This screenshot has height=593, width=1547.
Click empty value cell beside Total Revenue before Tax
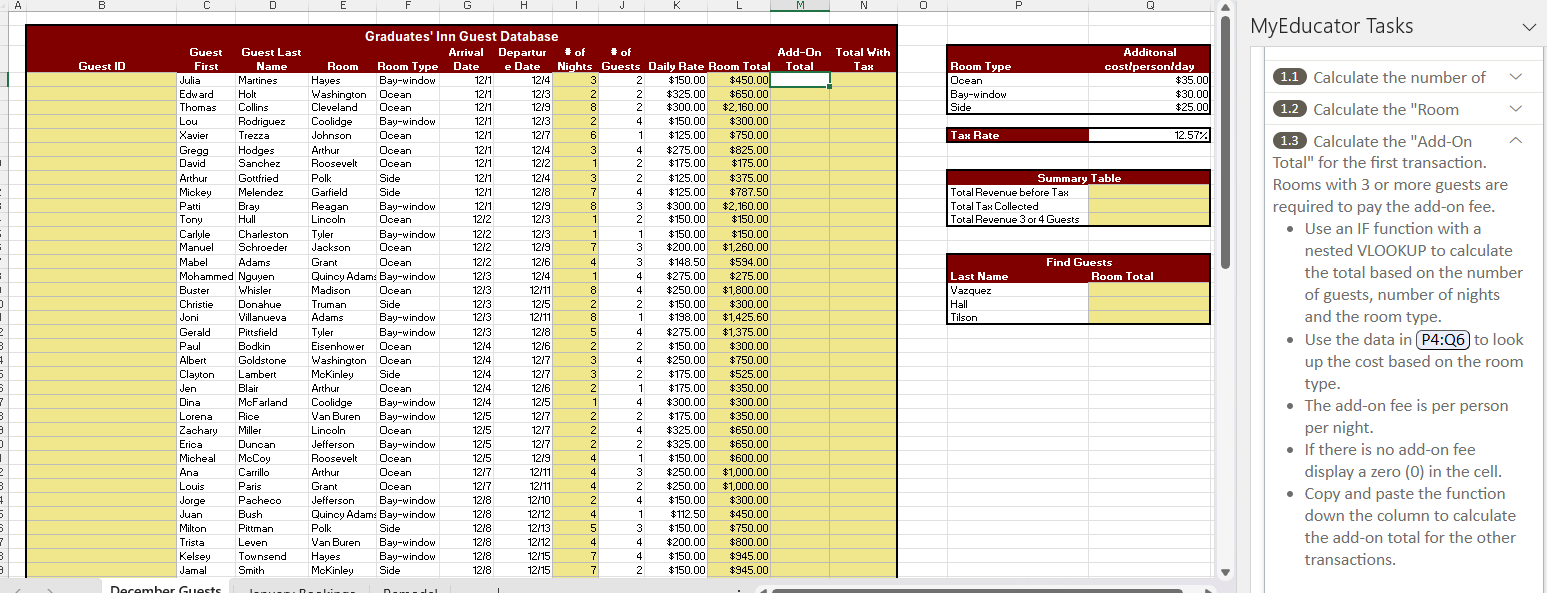[x=1149, y=191]
